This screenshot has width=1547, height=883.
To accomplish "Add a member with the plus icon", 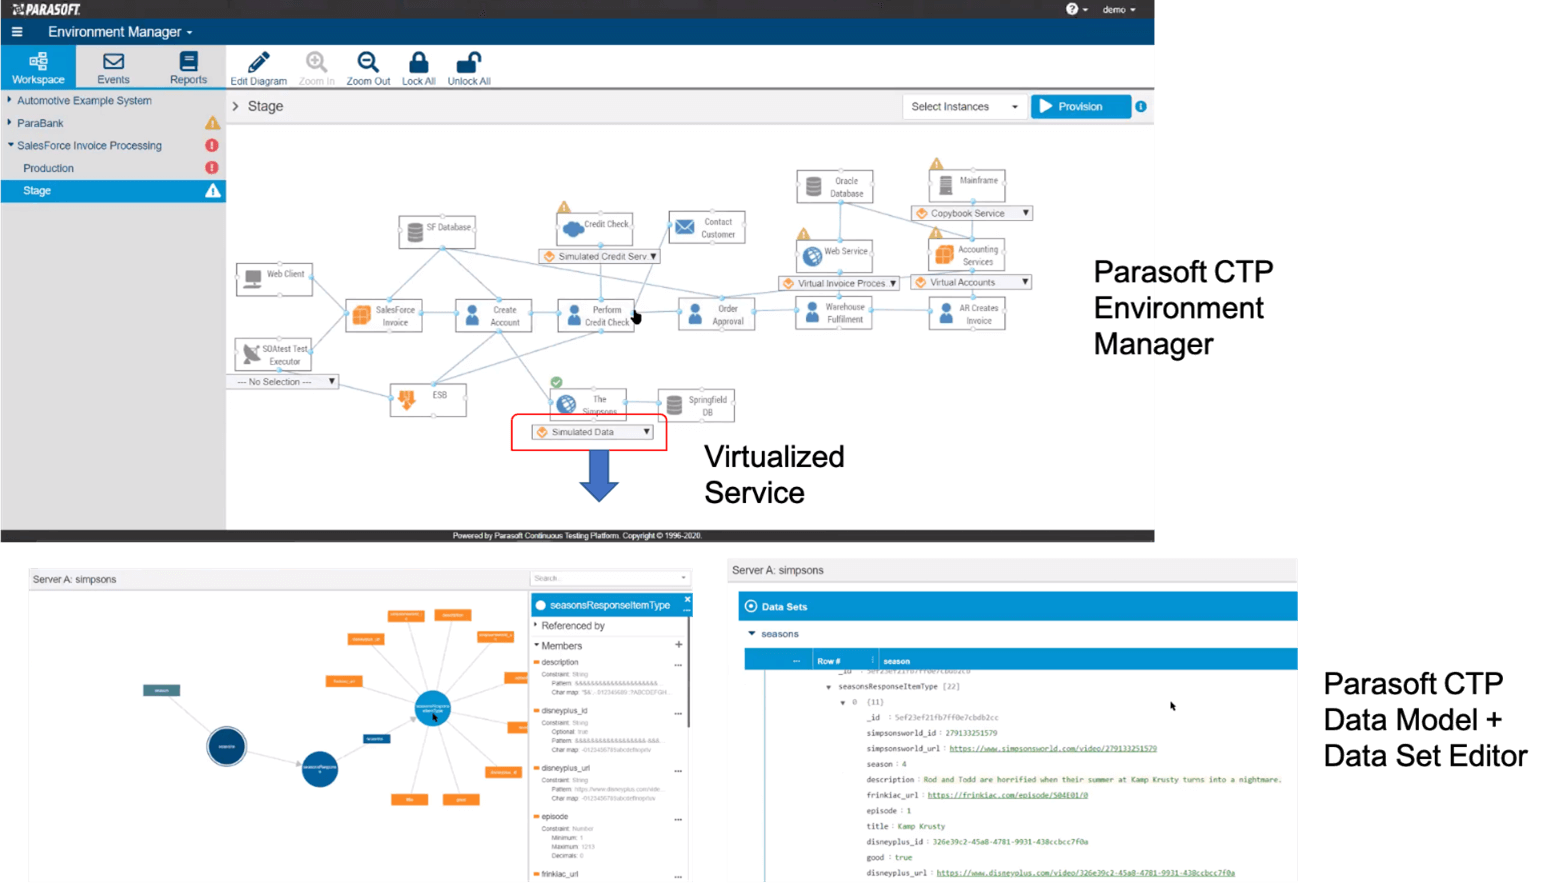I will (678, 645).
